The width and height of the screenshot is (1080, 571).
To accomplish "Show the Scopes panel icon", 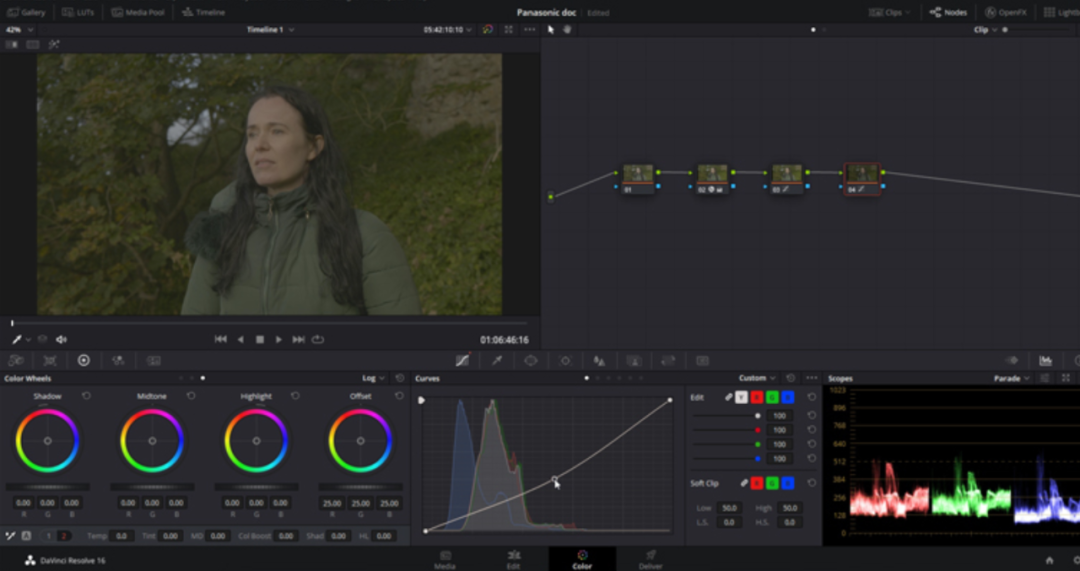I will click(x=1045, y=360).
